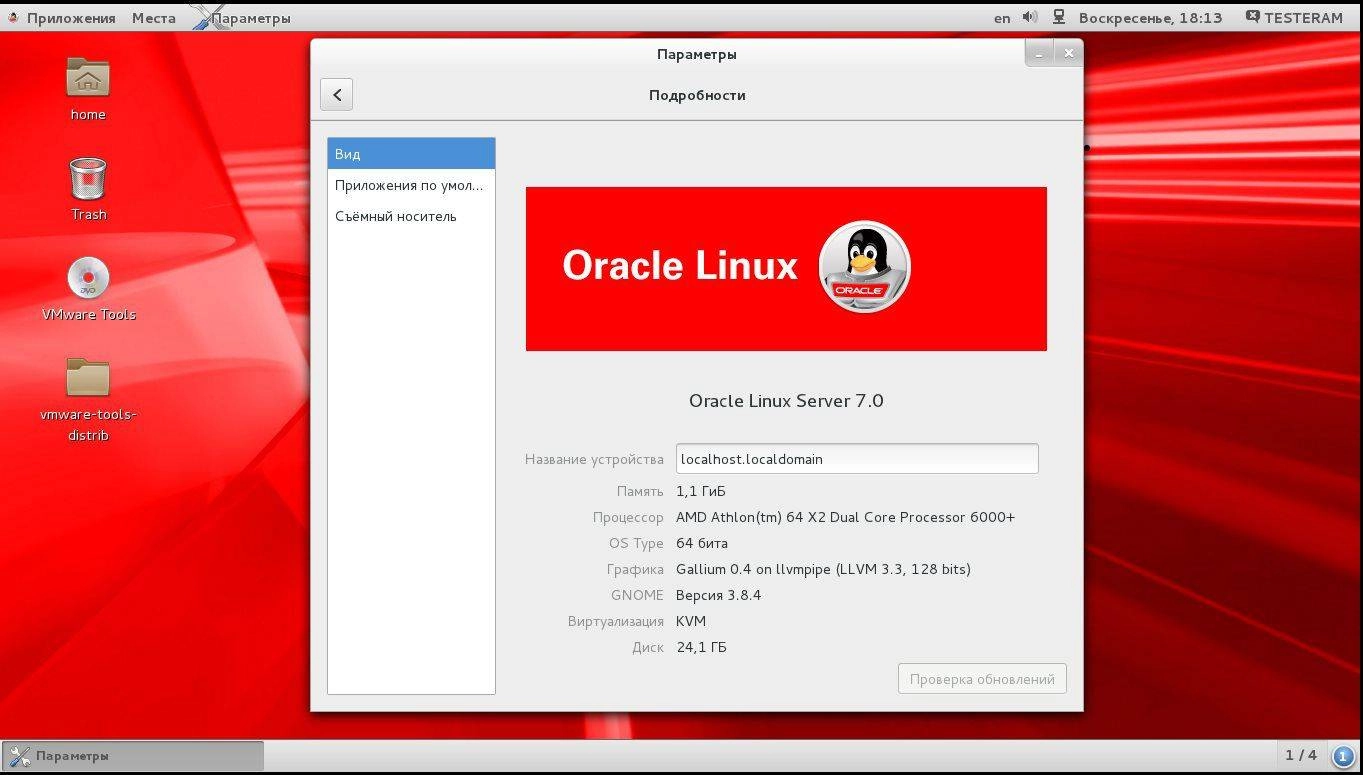Click the Название устройства label
The width and height of the screenshot is (1363, 775).
[594, 459]
